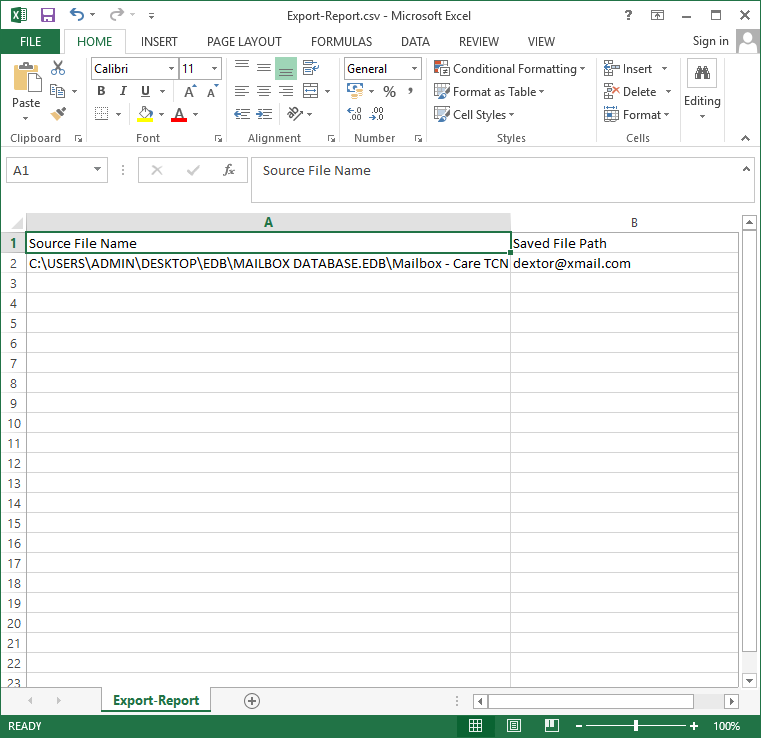Screen dimensions: 761x738
Task: Click the Redo arrow icon
Action: point(116,15)
